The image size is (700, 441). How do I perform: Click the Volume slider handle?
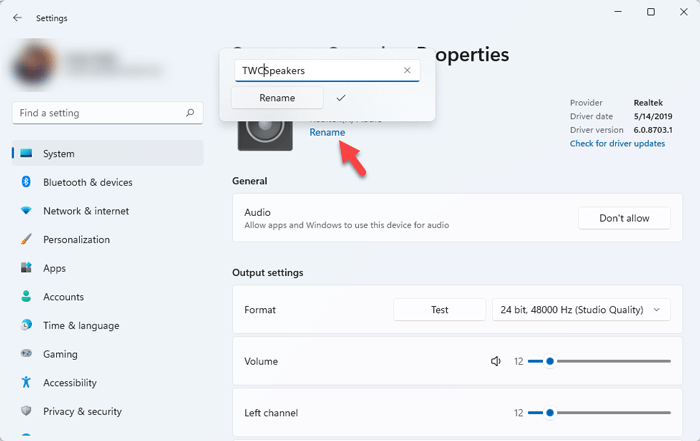(x=549, y=361)
